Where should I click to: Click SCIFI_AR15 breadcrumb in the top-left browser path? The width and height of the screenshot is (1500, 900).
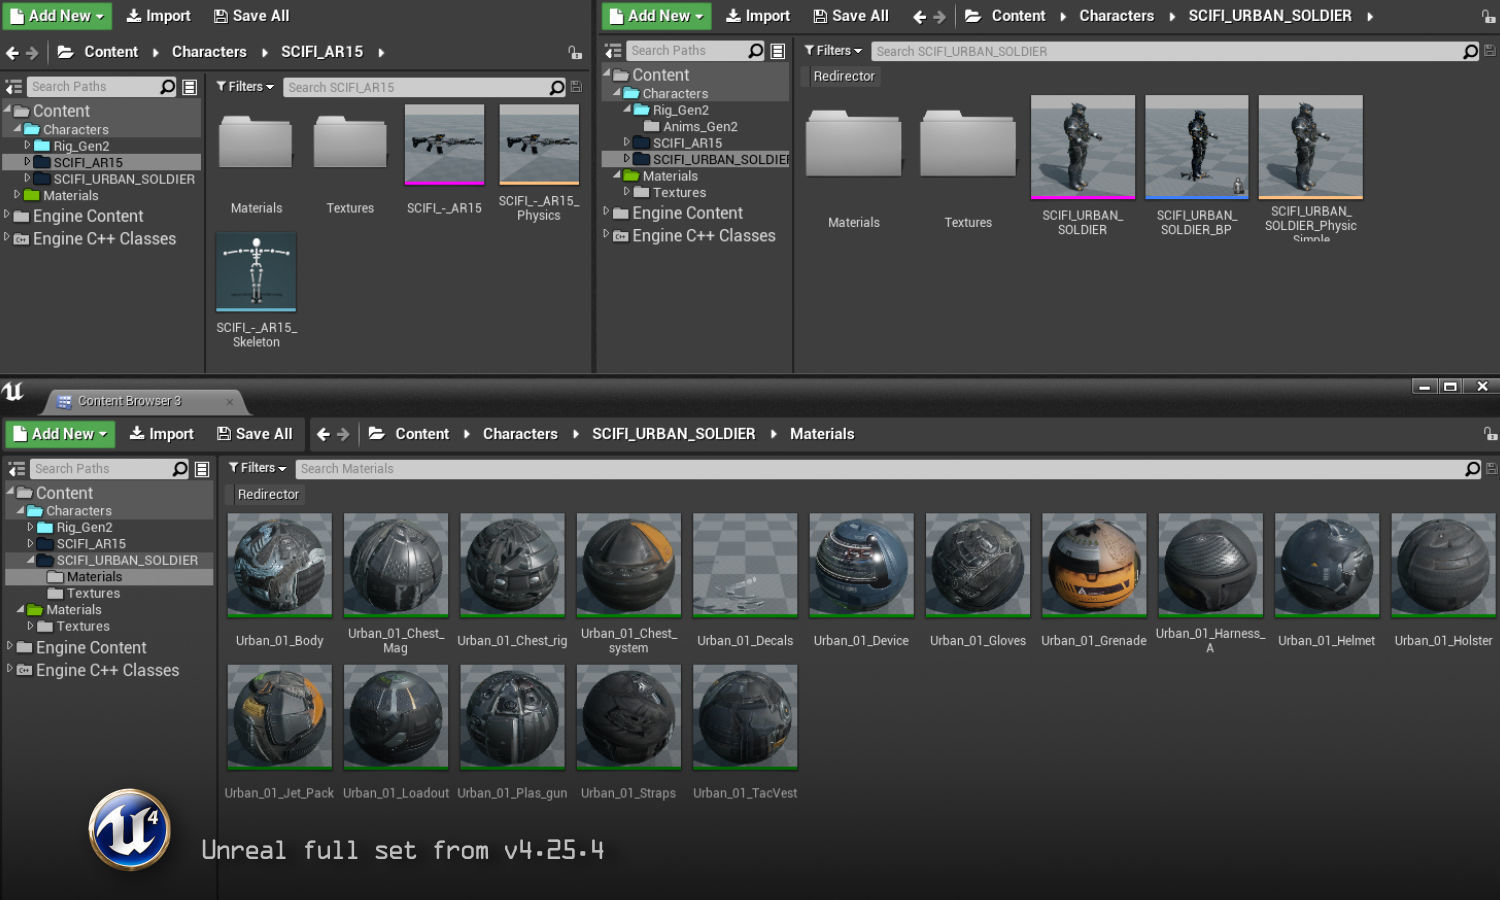tap(322, 52)
